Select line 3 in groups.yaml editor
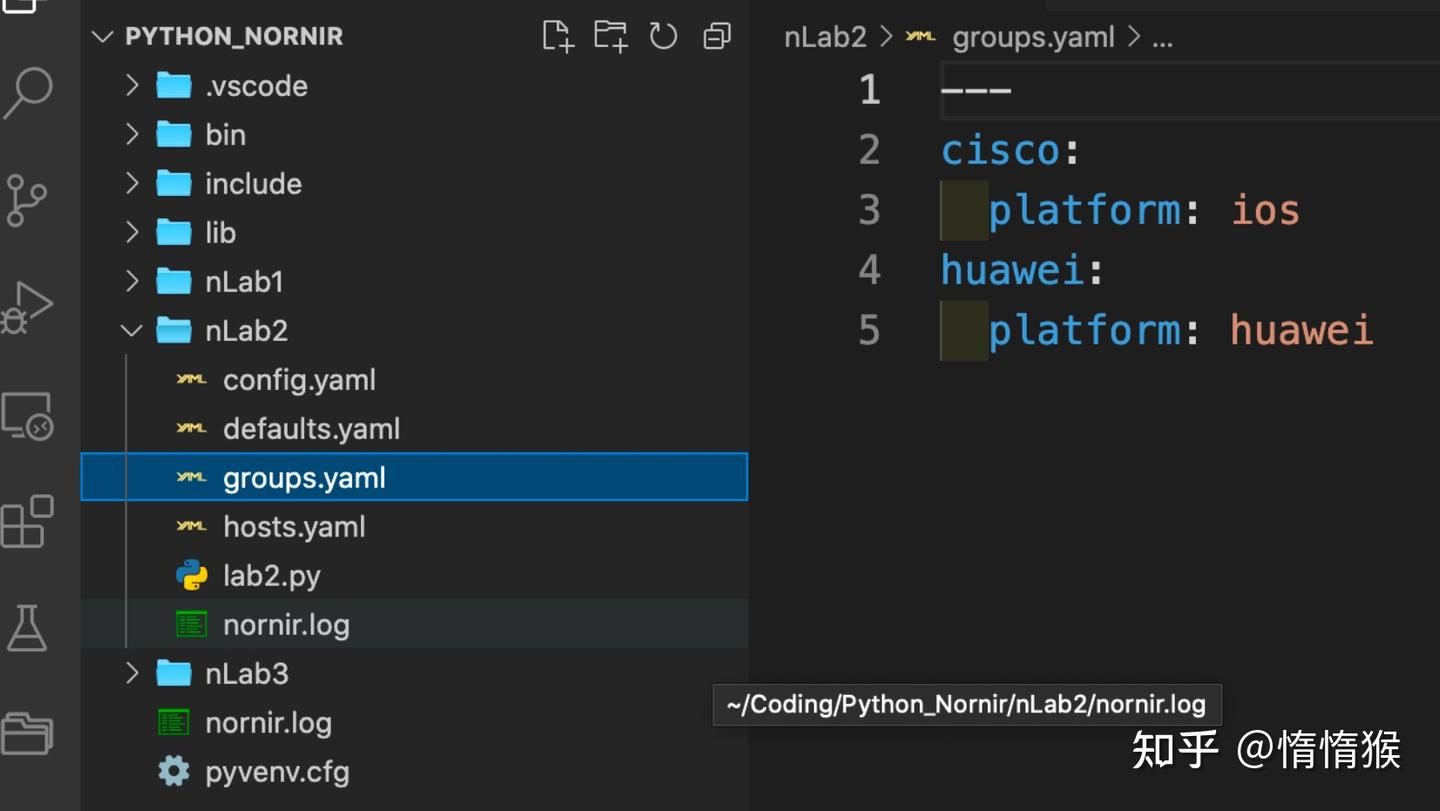This screenshot has height=811, width=1440. (x=868, y=209)
